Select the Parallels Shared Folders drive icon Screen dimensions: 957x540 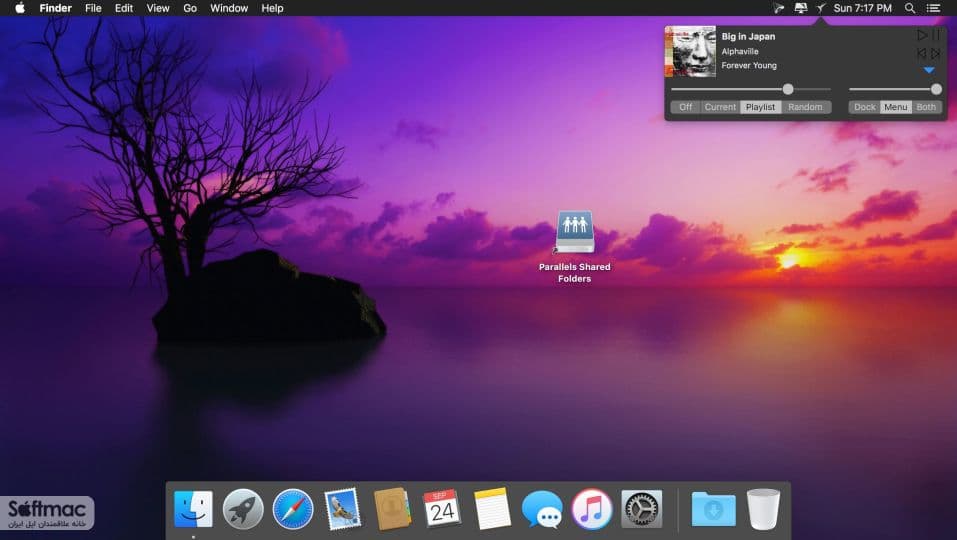574,232
